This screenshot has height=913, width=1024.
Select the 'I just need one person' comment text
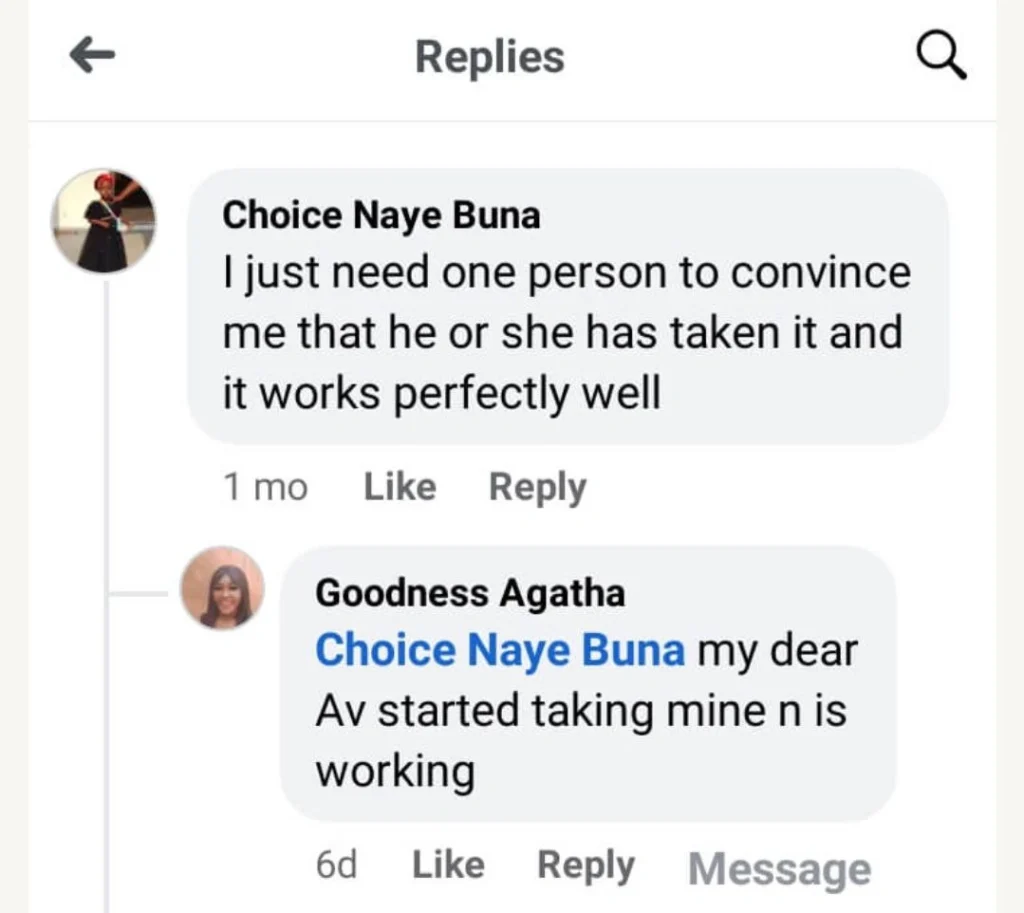pyautogui.click(x=565, y=332)
